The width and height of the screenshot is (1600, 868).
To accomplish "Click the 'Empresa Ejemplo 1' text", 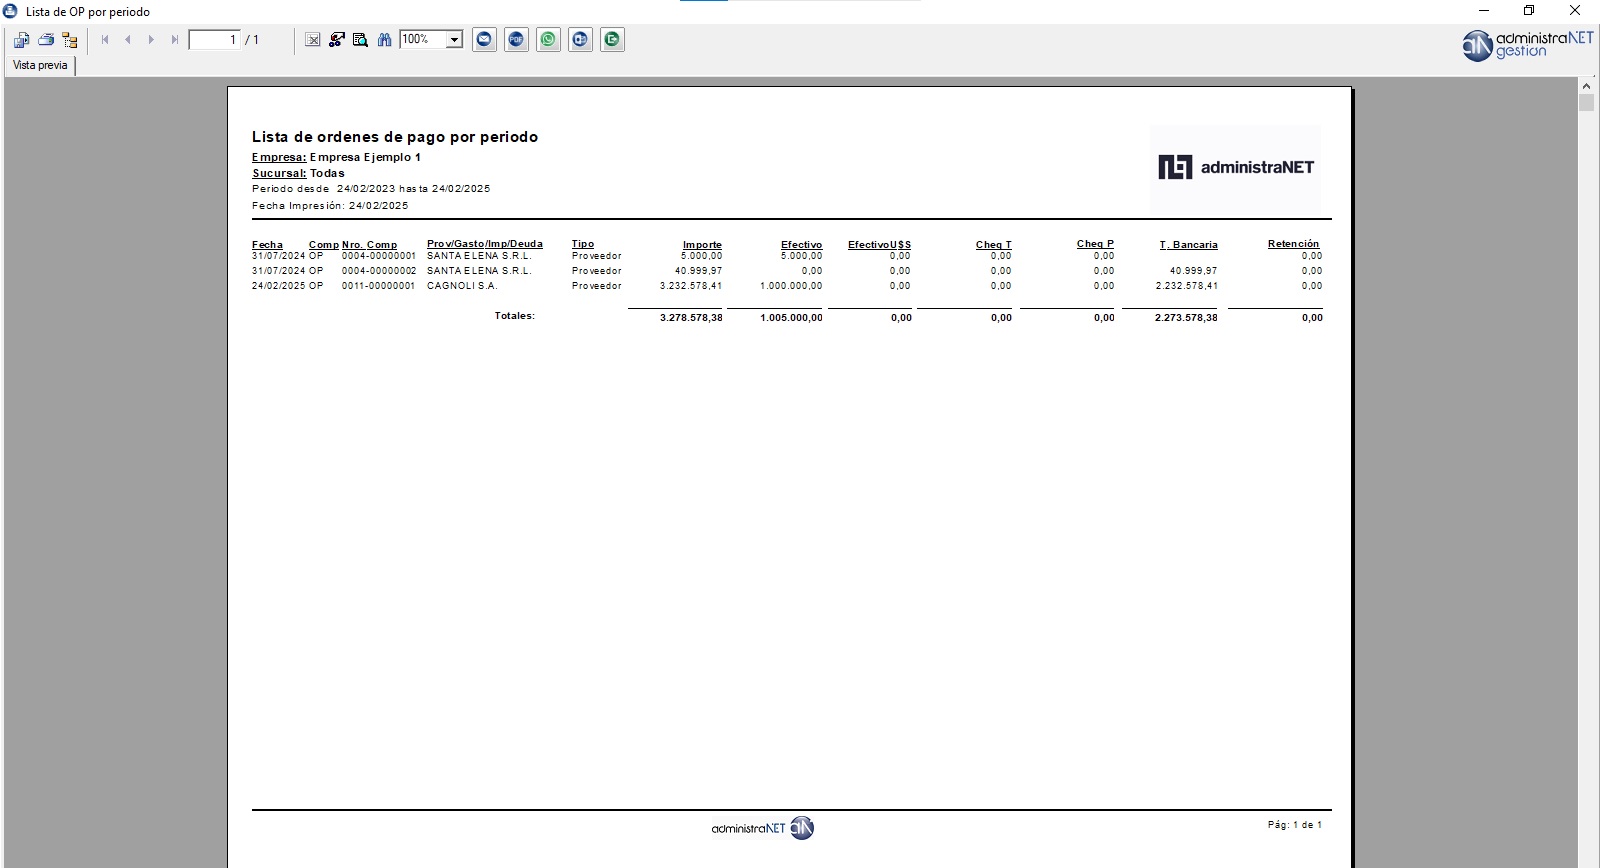I will click(x=365, y=157).
